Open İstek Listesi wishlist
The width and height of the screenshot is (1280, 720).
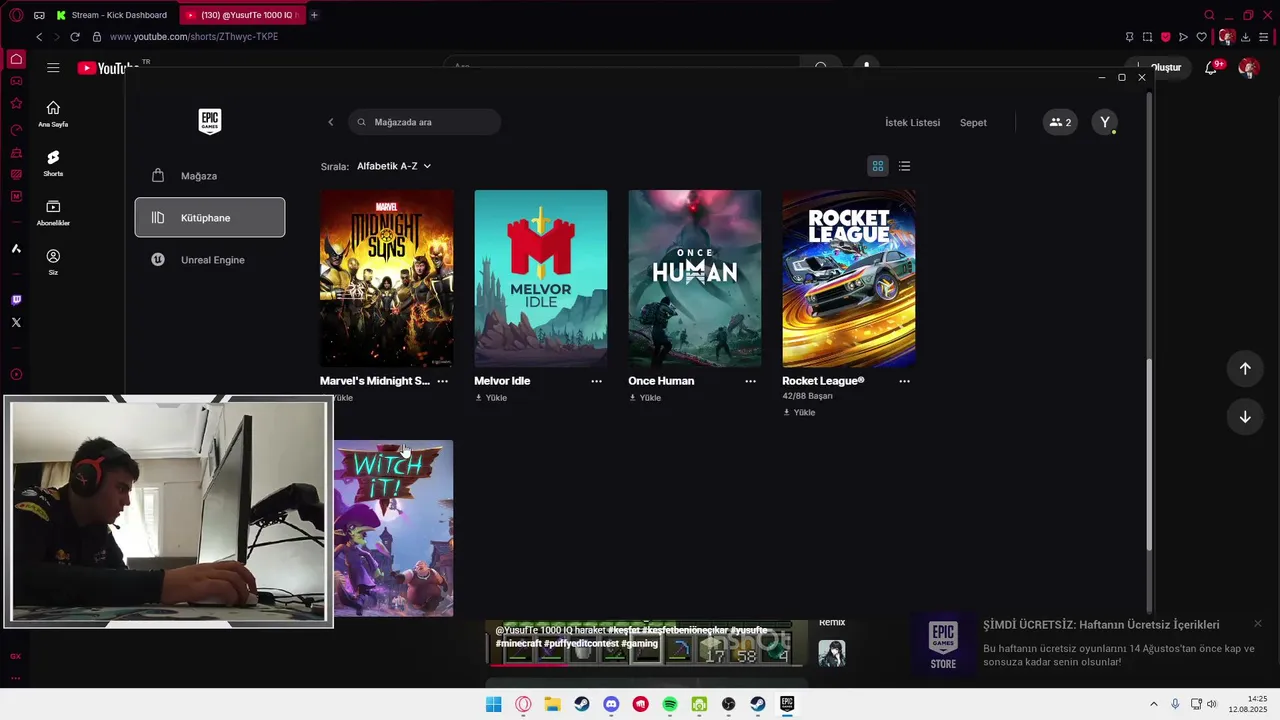tap(912, 123)
